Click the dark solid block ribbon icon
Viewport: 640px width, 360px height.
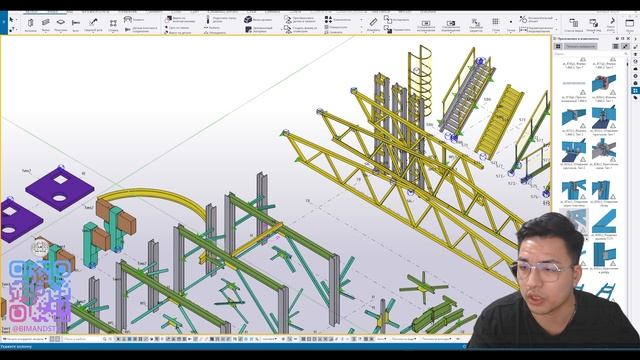tap(247, 20)
